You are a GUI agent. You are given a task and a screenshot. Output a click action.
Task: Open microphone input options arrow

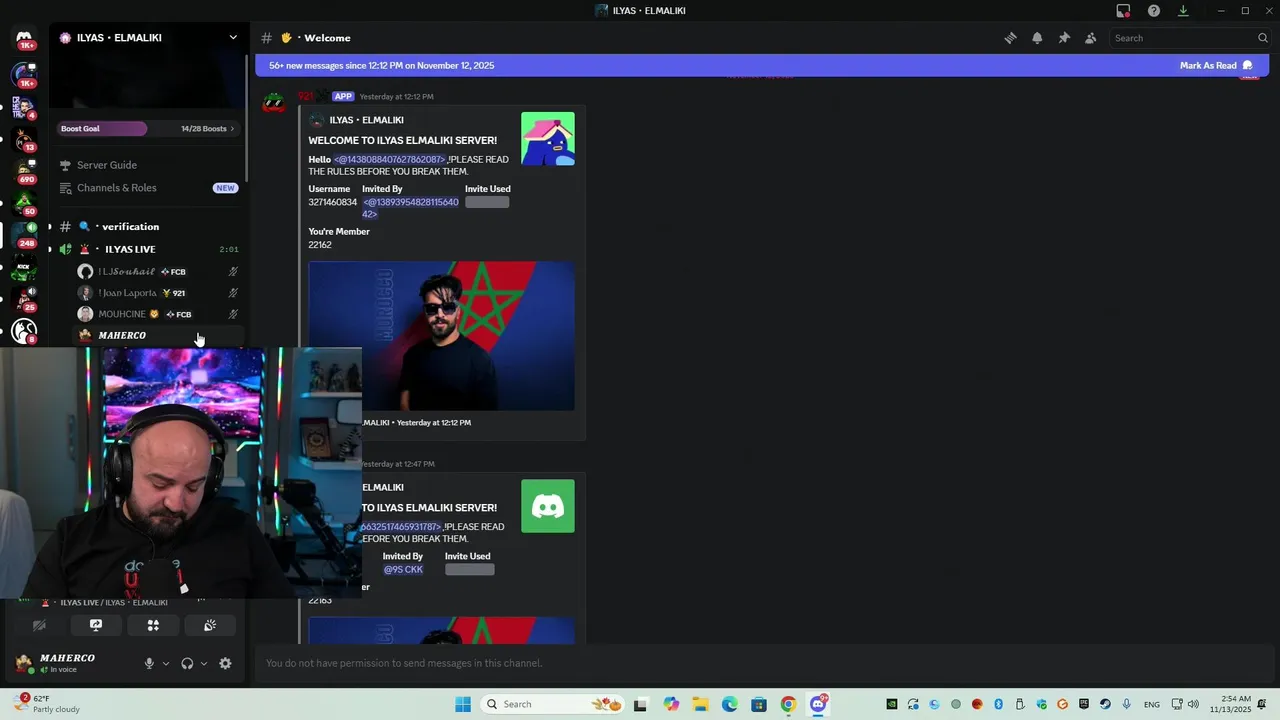click(x=166, y=663)
